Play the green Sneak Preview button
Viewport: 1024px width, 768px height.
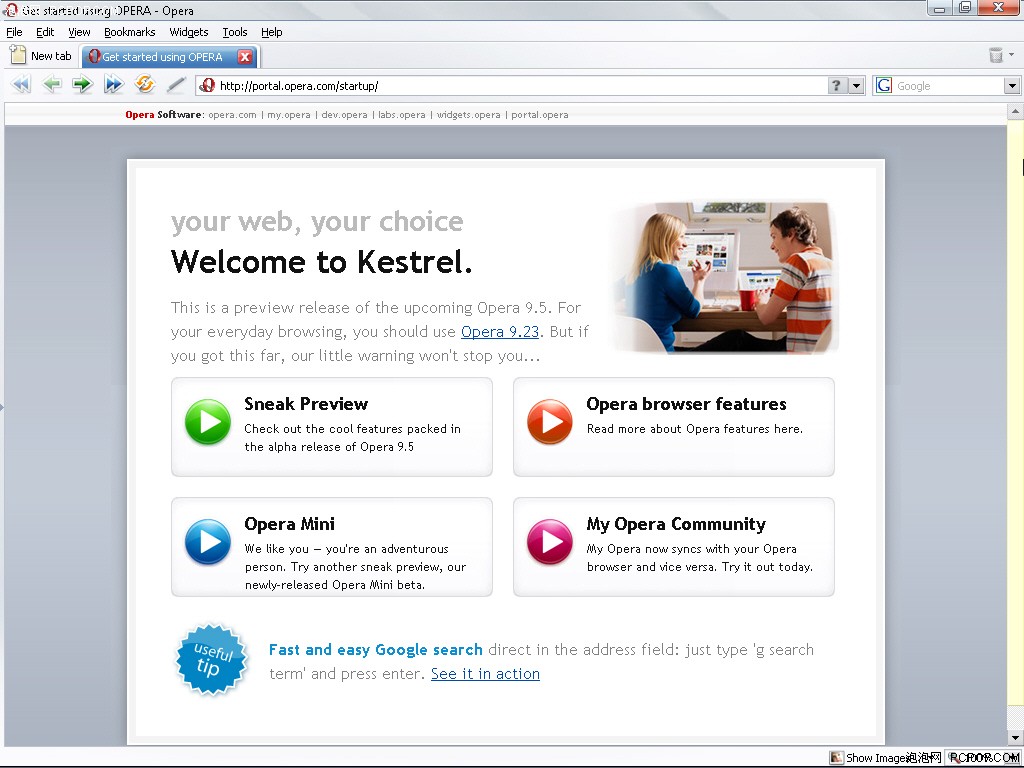(x=208, y=422)
